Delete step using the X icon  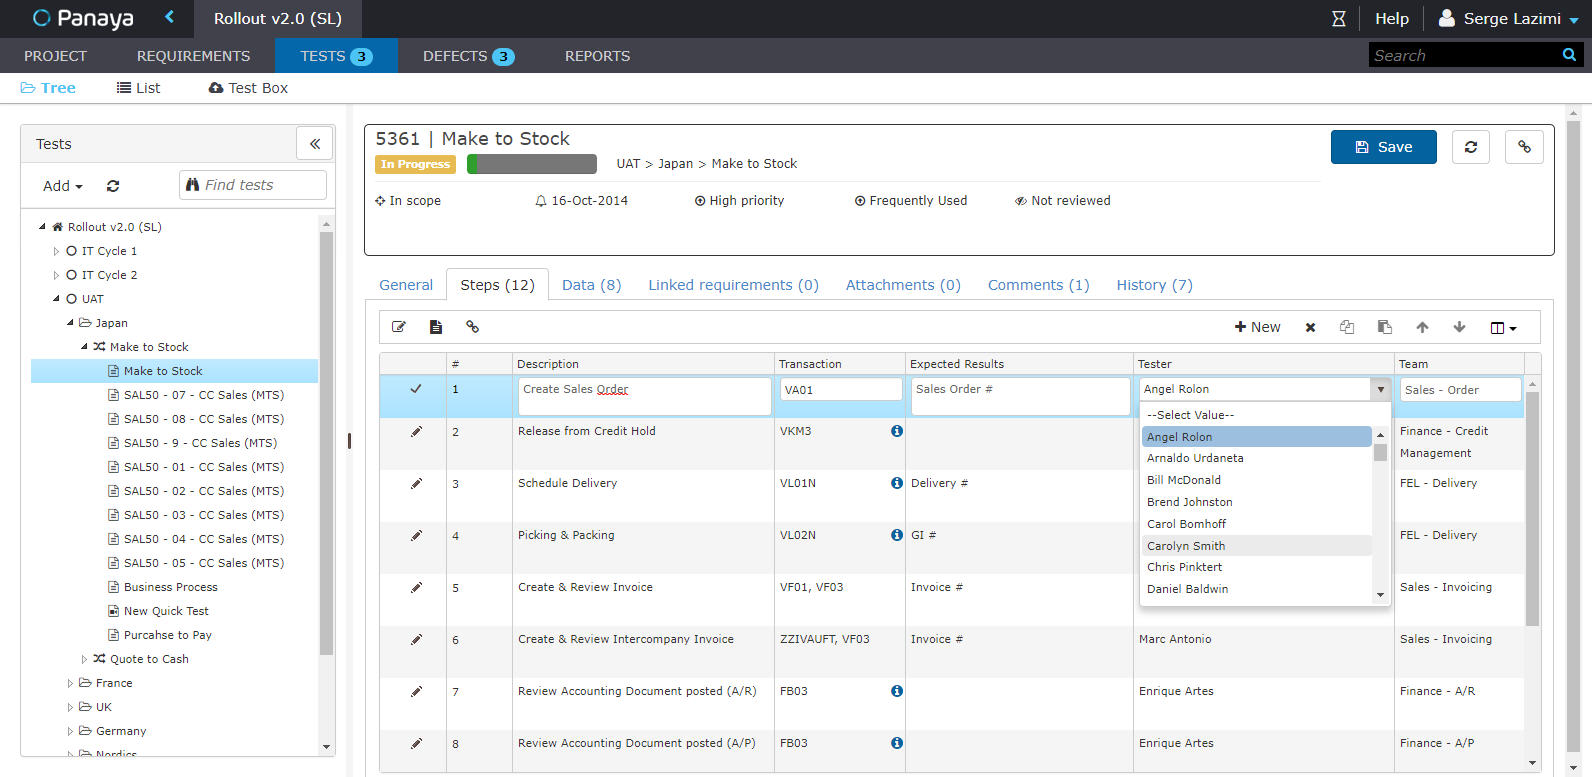1310,327
